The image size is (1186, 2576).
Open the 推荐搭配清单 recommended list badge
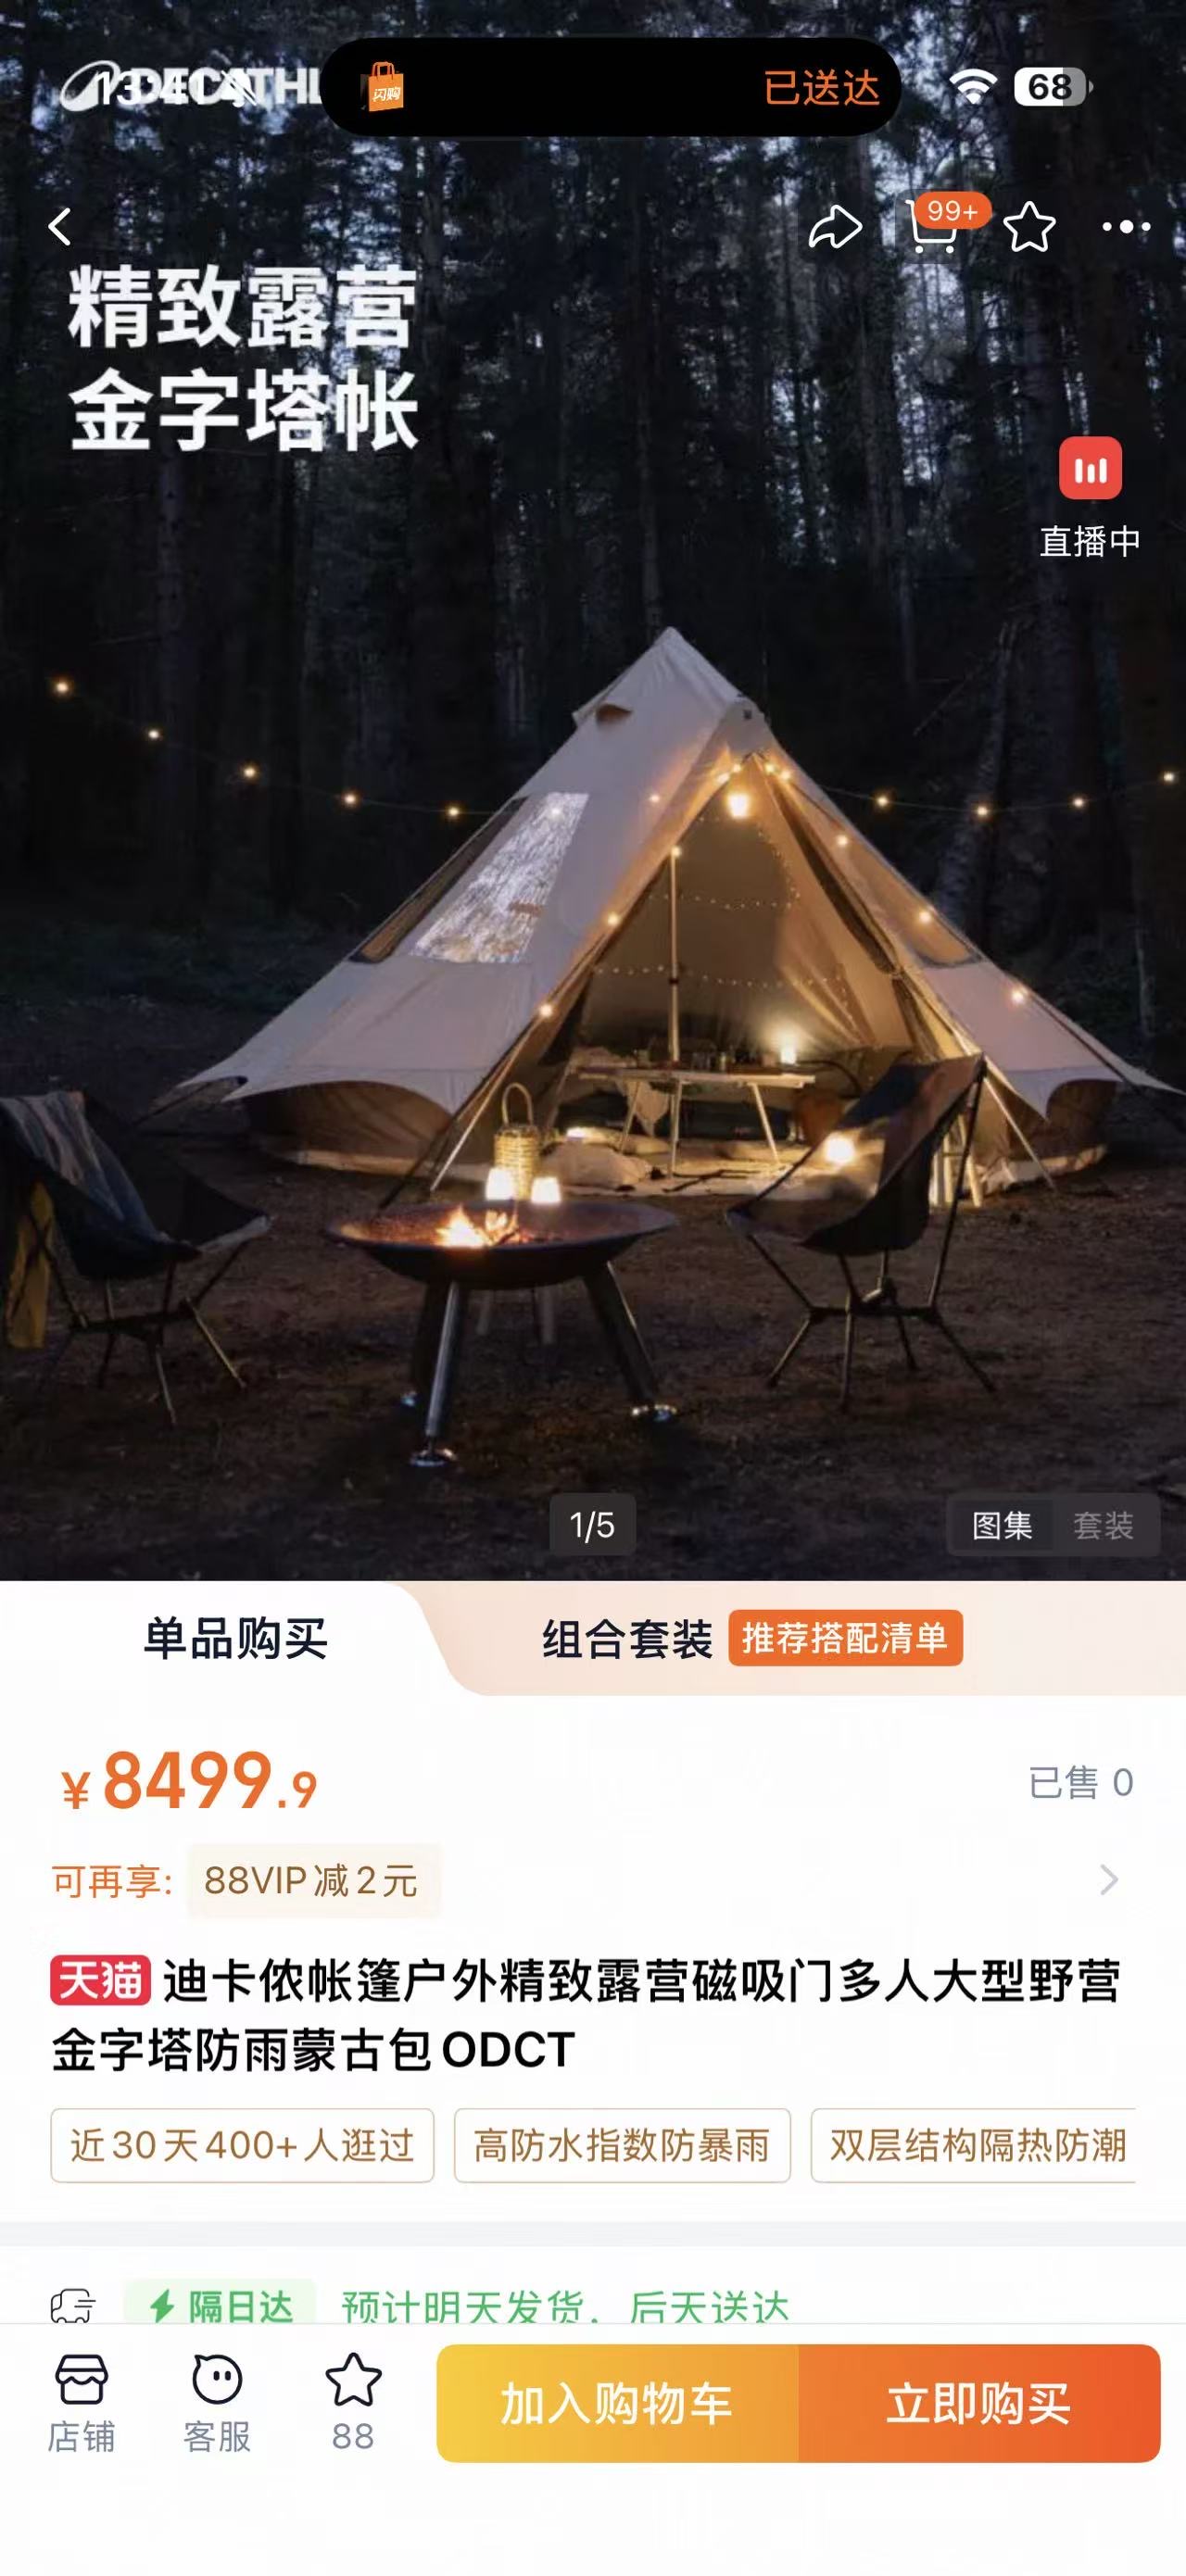coord(845,1638)
